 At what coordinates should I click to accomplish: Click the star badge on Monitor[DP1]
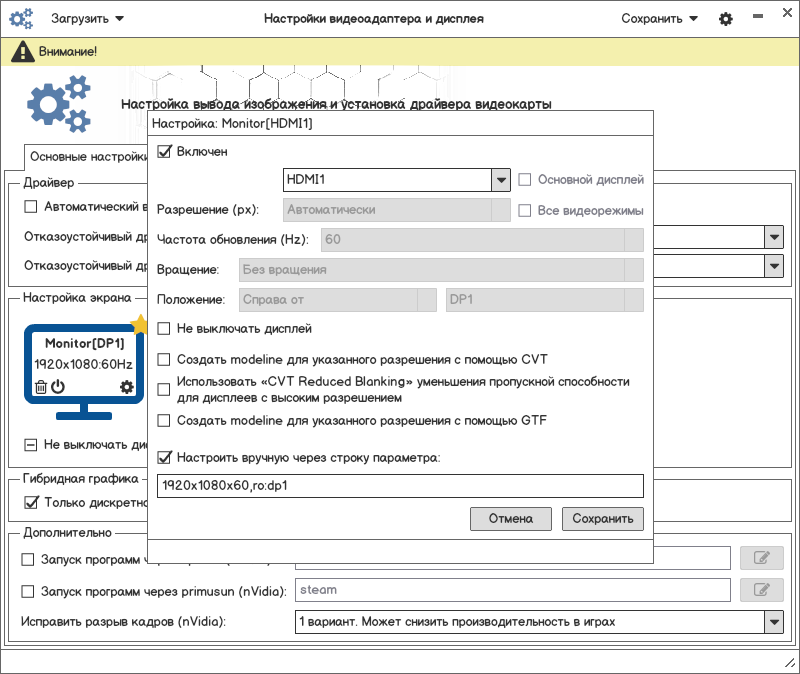click(139, 324)
